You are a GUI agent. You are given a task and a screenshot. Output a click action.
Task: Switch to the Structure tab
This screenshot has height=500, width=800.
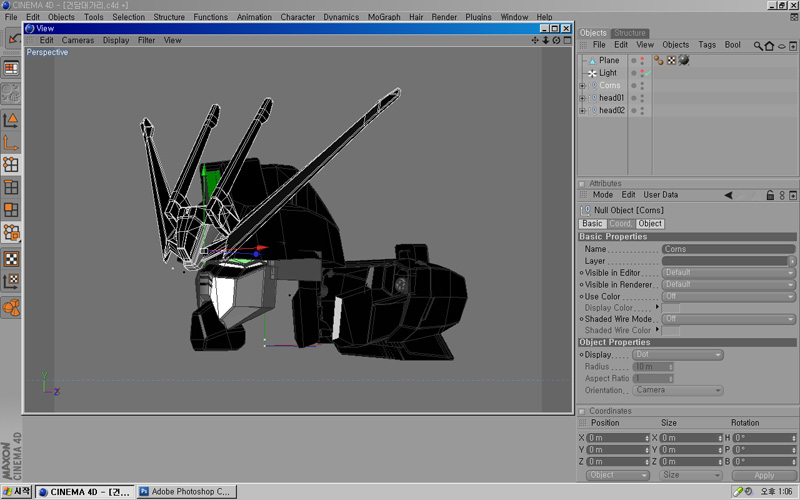(x=630, y=33)
